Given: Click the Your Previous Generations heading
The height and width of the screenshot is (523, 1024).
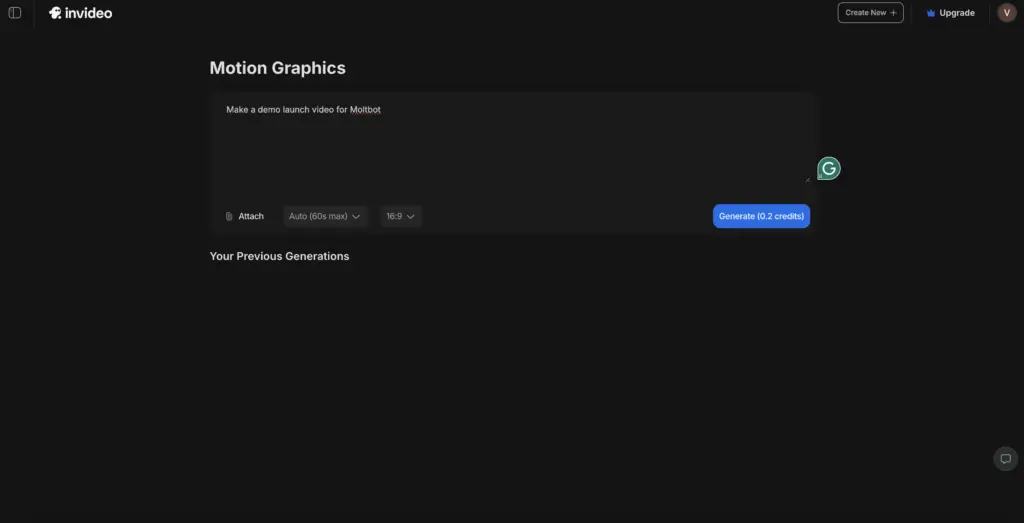Looking at the screenshot, I should [x=279, y=256].
